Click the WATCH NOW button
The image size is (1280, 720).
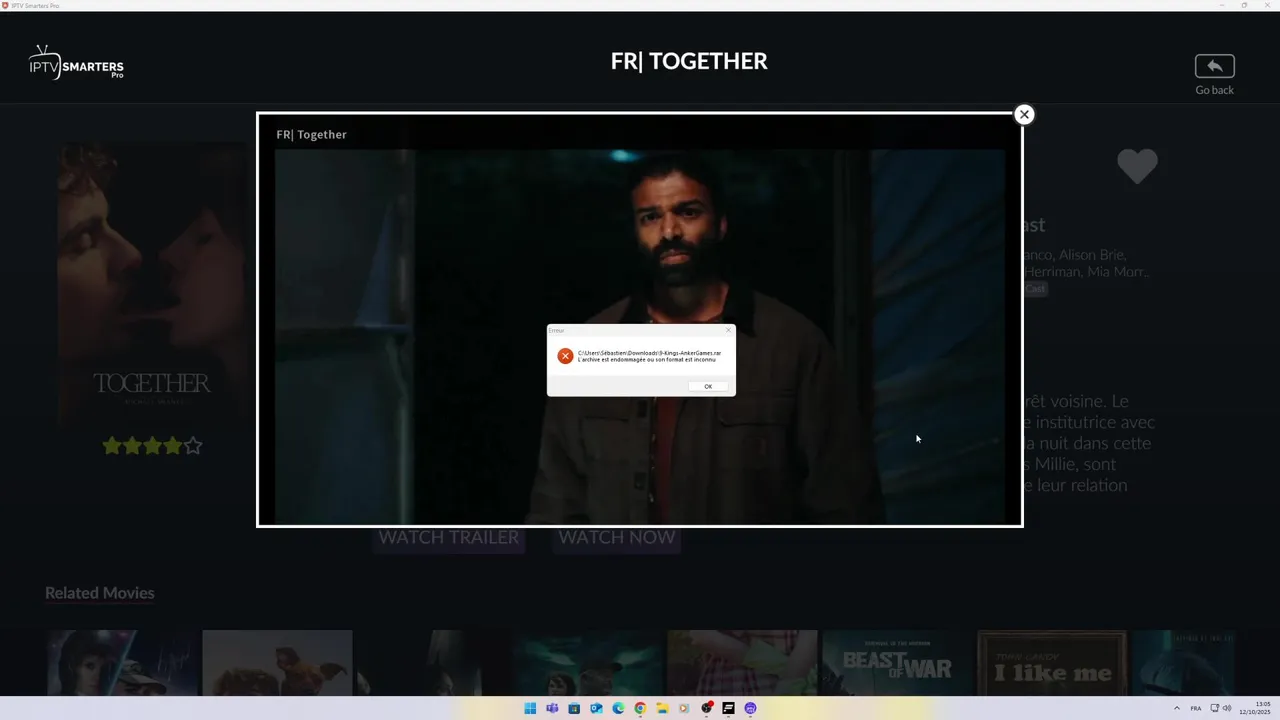pos(616,537)
